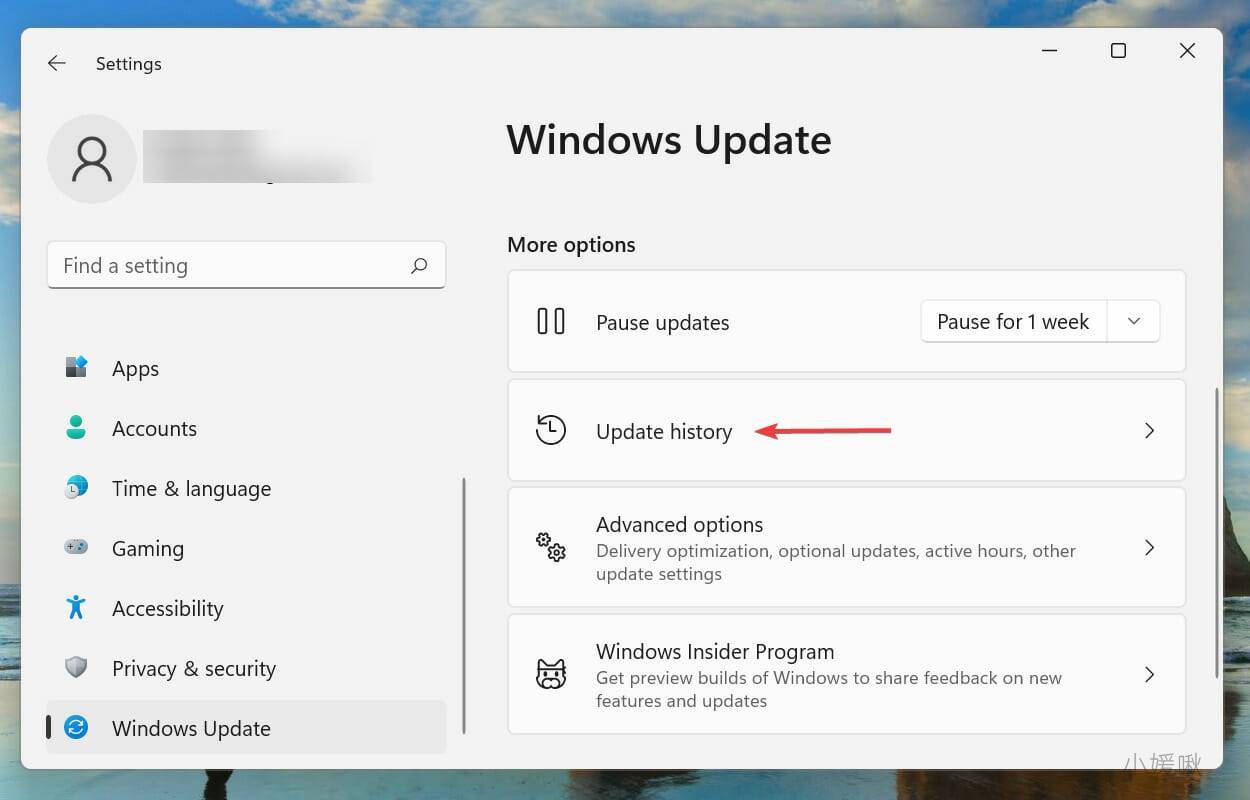
Task: Click the Pause for 1 week button
Action: tap(1012, 321)
